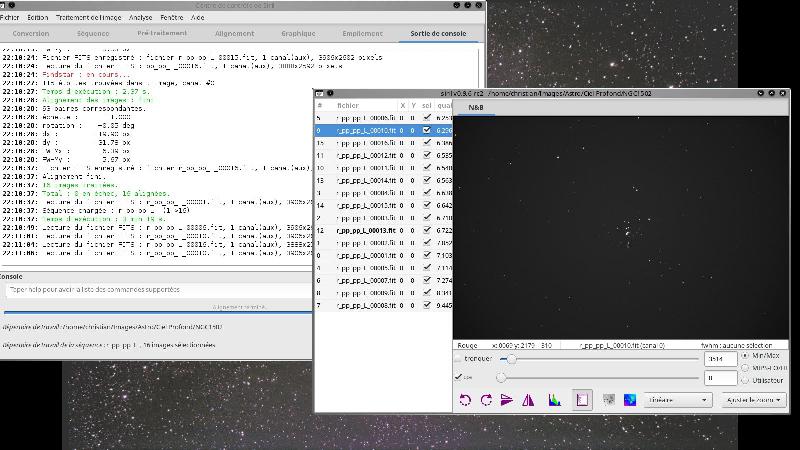
Task: Uncheck selection for r_pp_pp_L_00014.fit
Action: [427, 180]
